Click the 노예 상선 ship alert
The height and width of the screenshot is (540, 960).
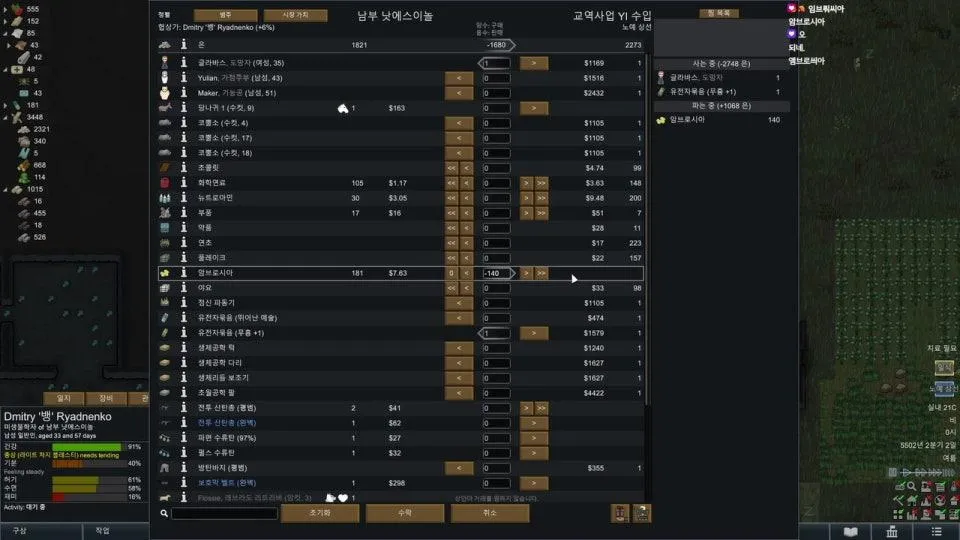pos(943,389)
